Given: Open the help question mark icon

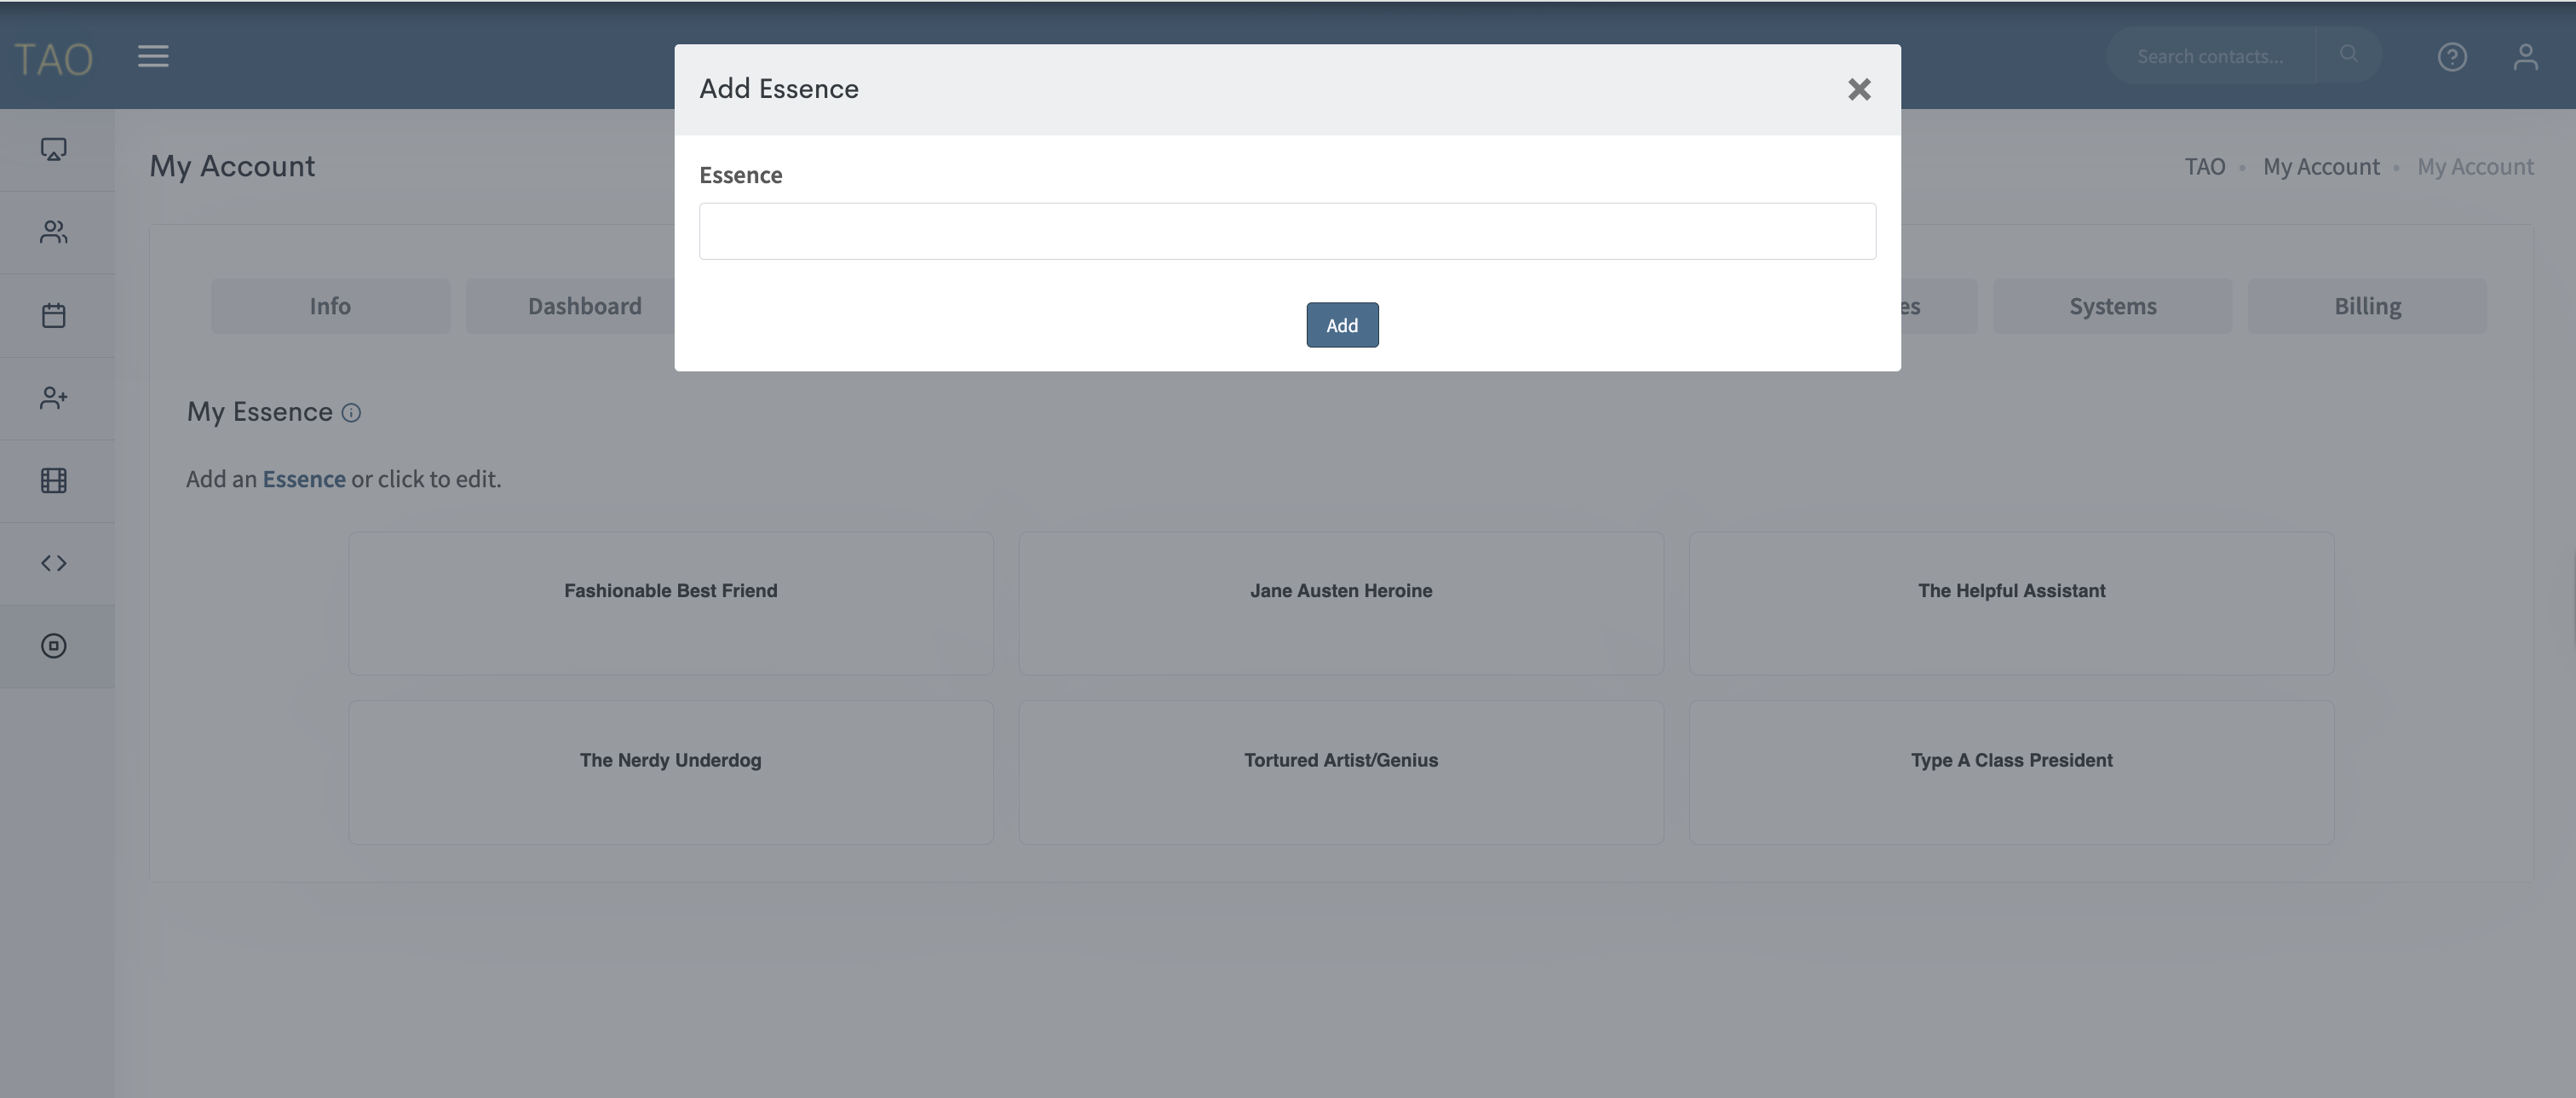Looking at the screenshot, I should pyautogui.click(x=2451, y=57).
